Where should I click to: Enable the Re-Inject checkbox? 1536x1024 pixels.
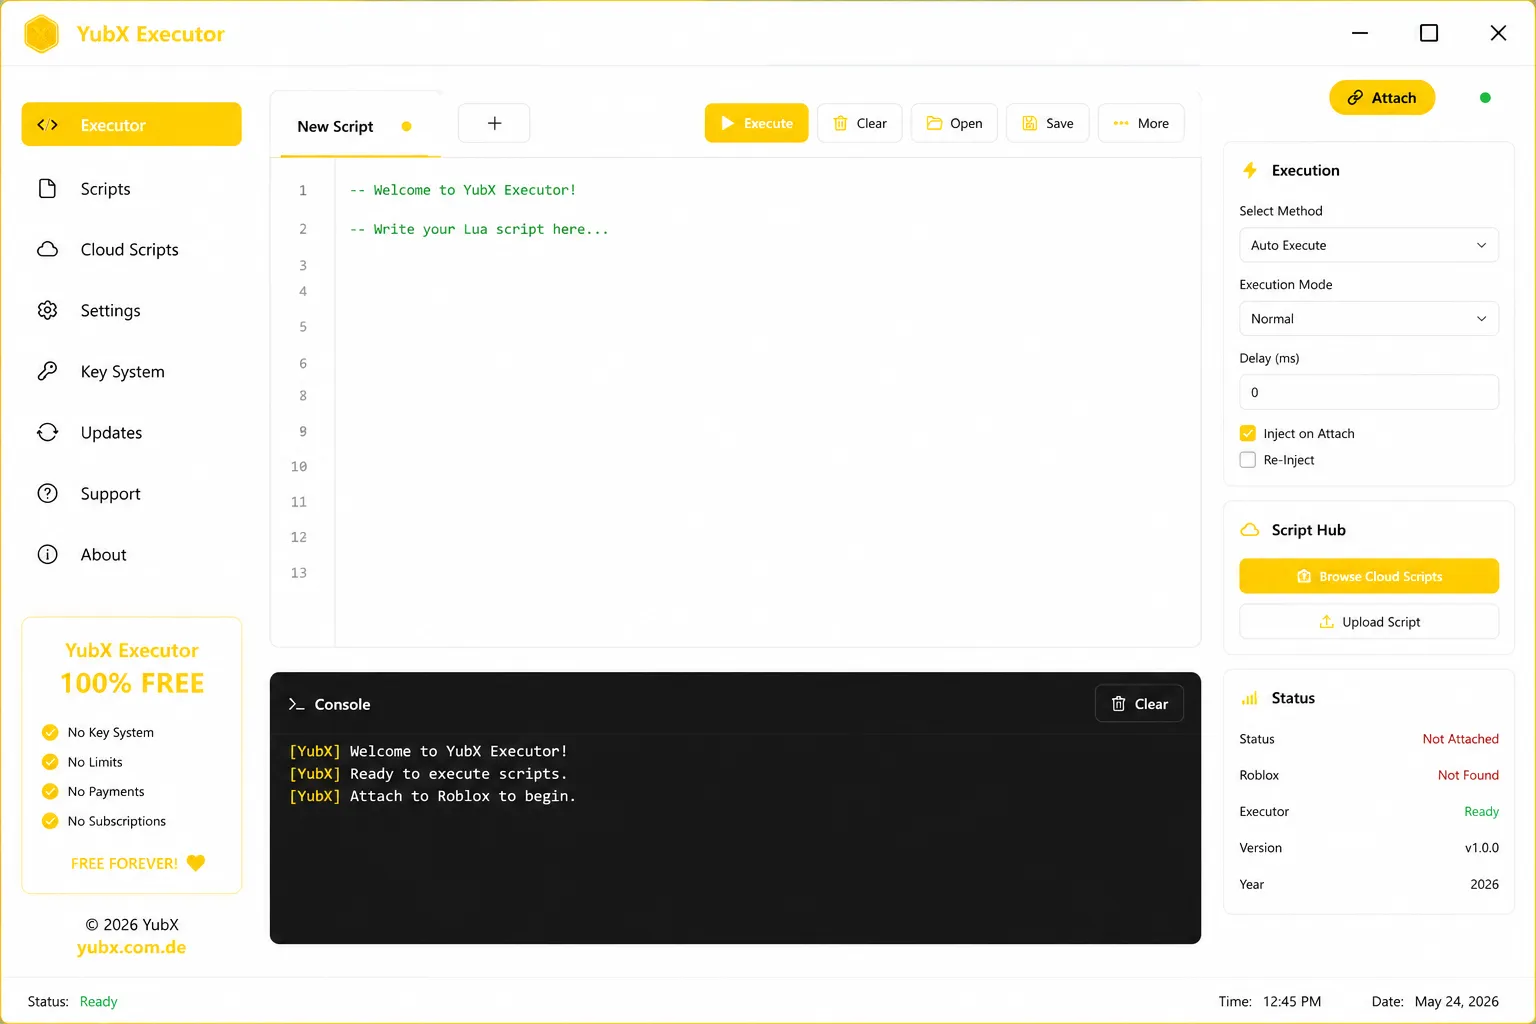(x=1248, y=460)
